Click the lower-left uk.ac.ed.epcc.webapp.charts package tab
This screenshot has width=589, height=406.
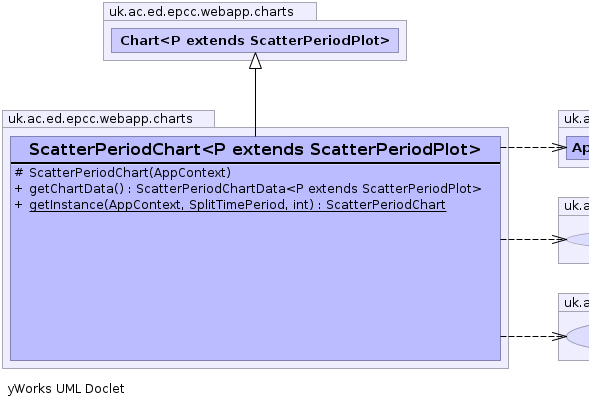pos(109,119)
